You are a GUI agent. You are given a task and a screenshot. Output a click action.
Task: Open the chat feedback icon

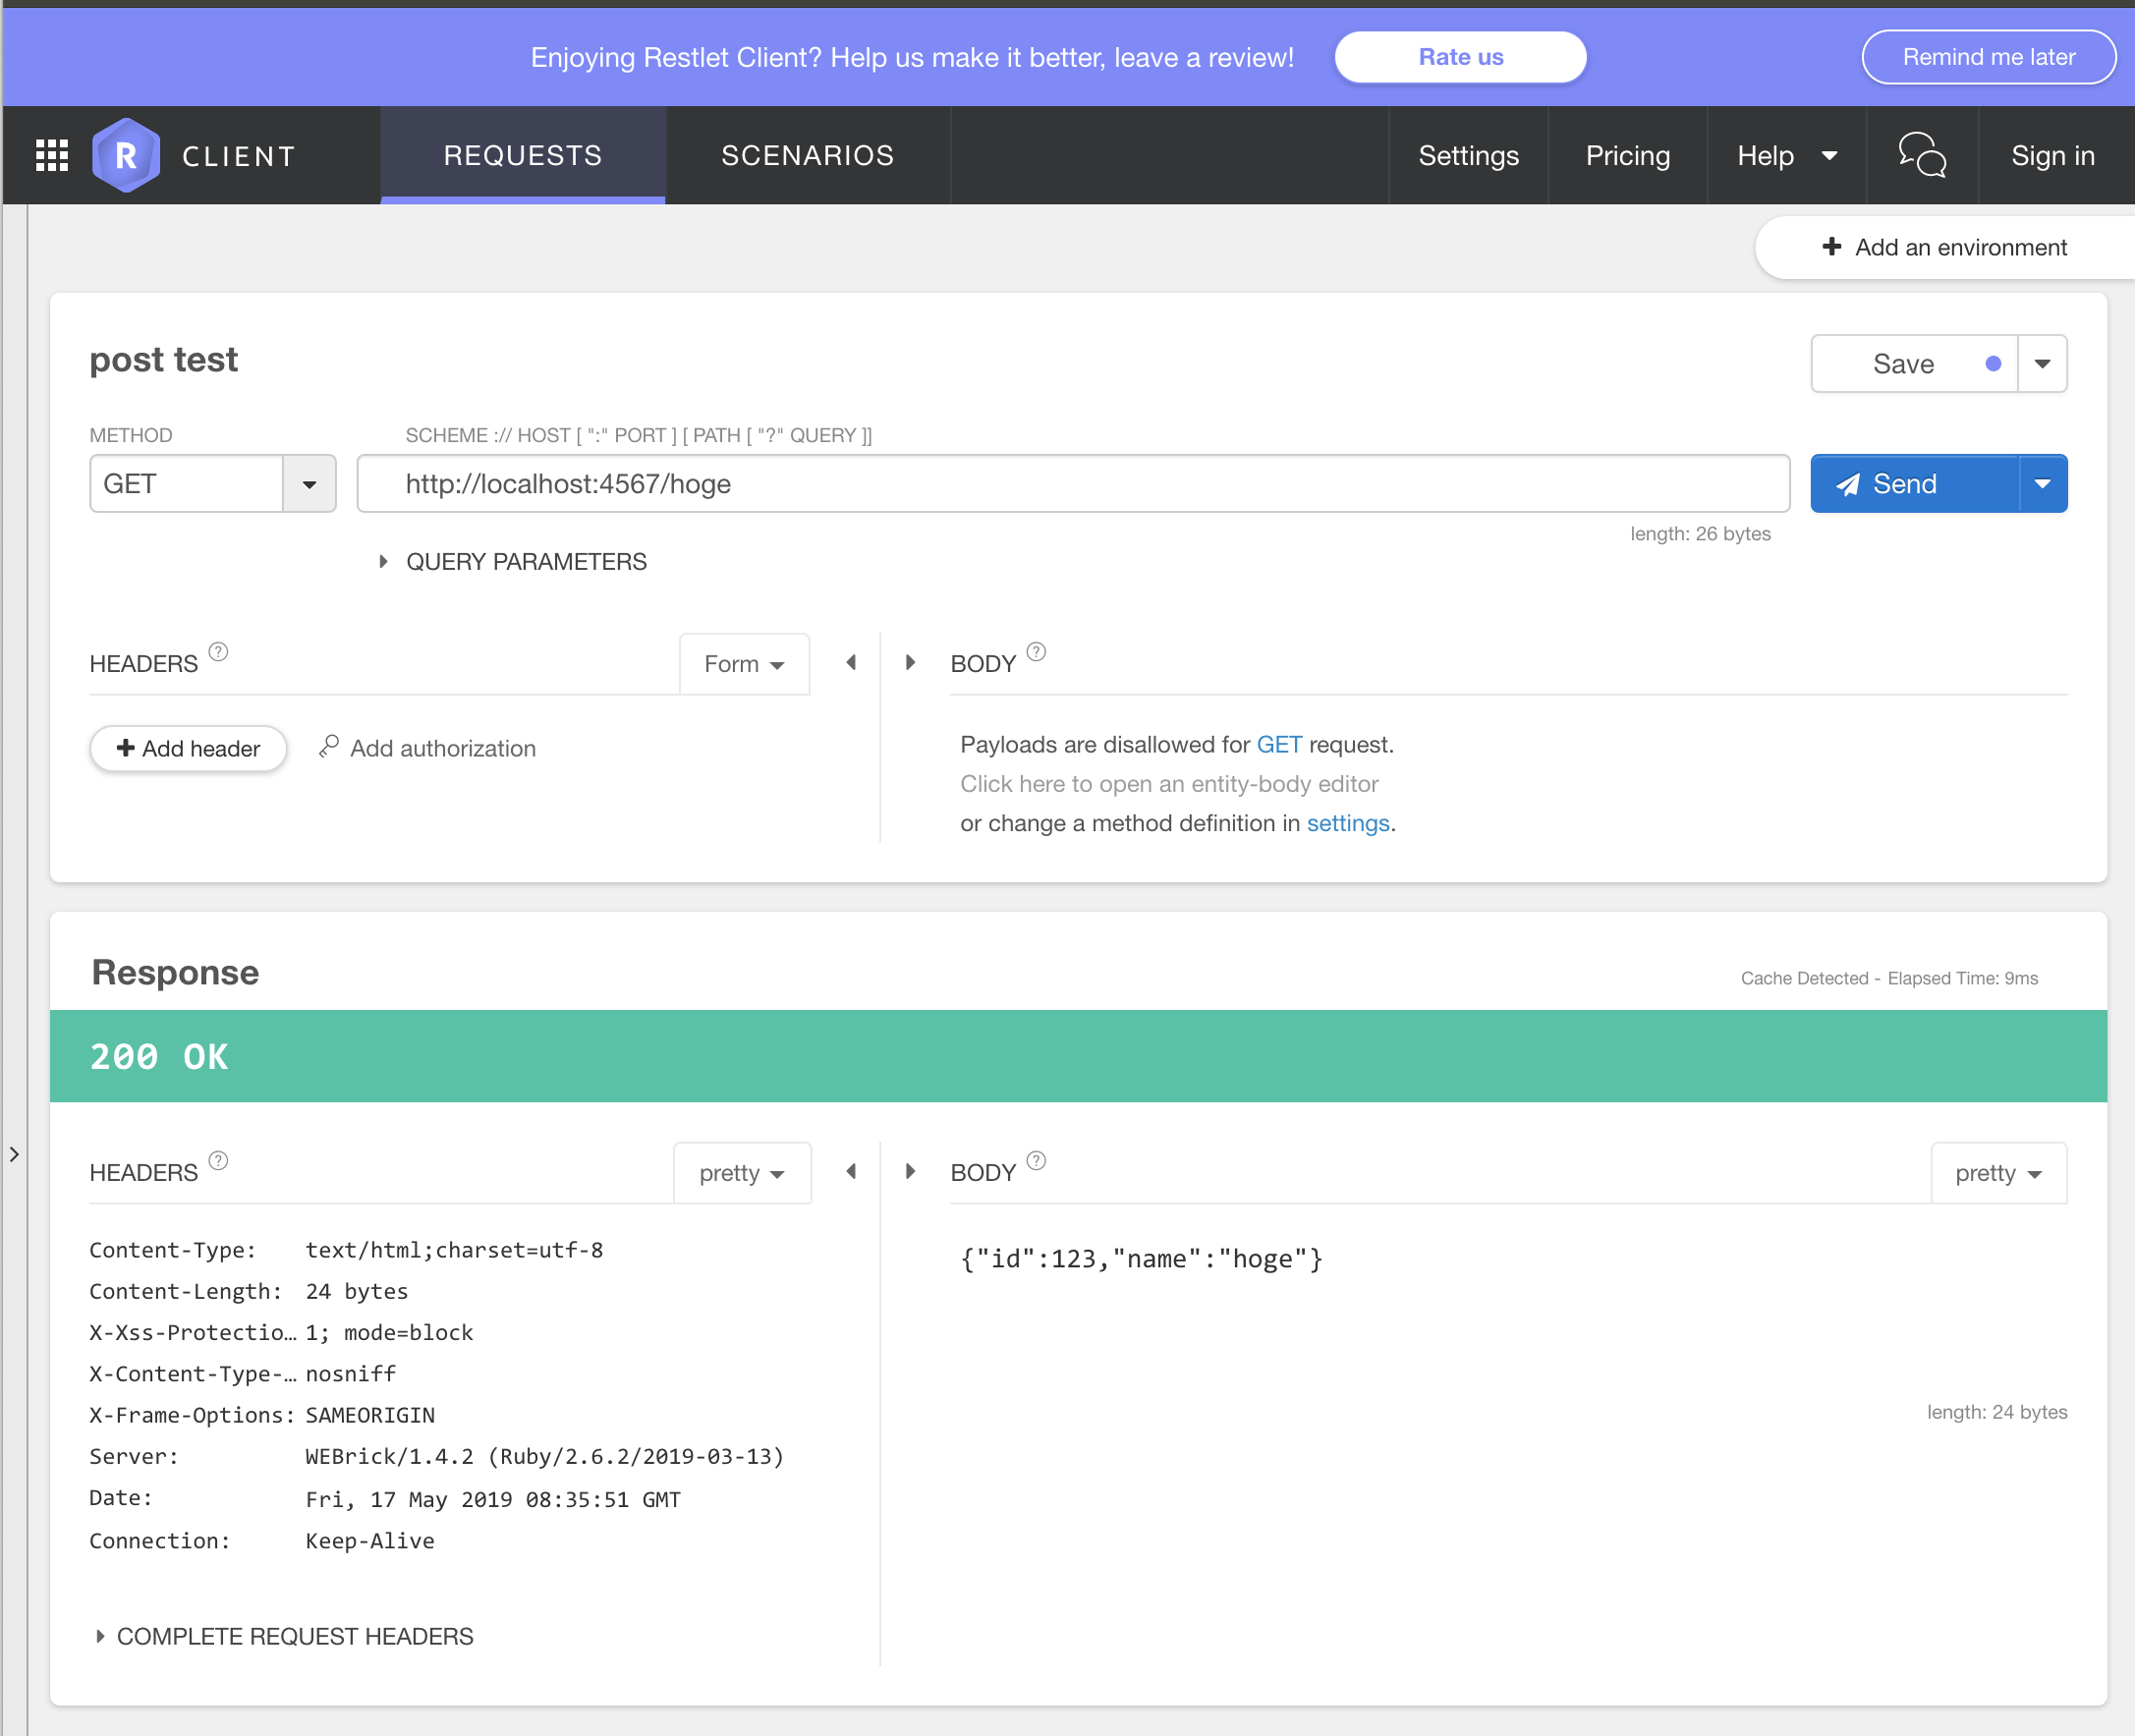pyautogui.click(x=1921, y=155)
